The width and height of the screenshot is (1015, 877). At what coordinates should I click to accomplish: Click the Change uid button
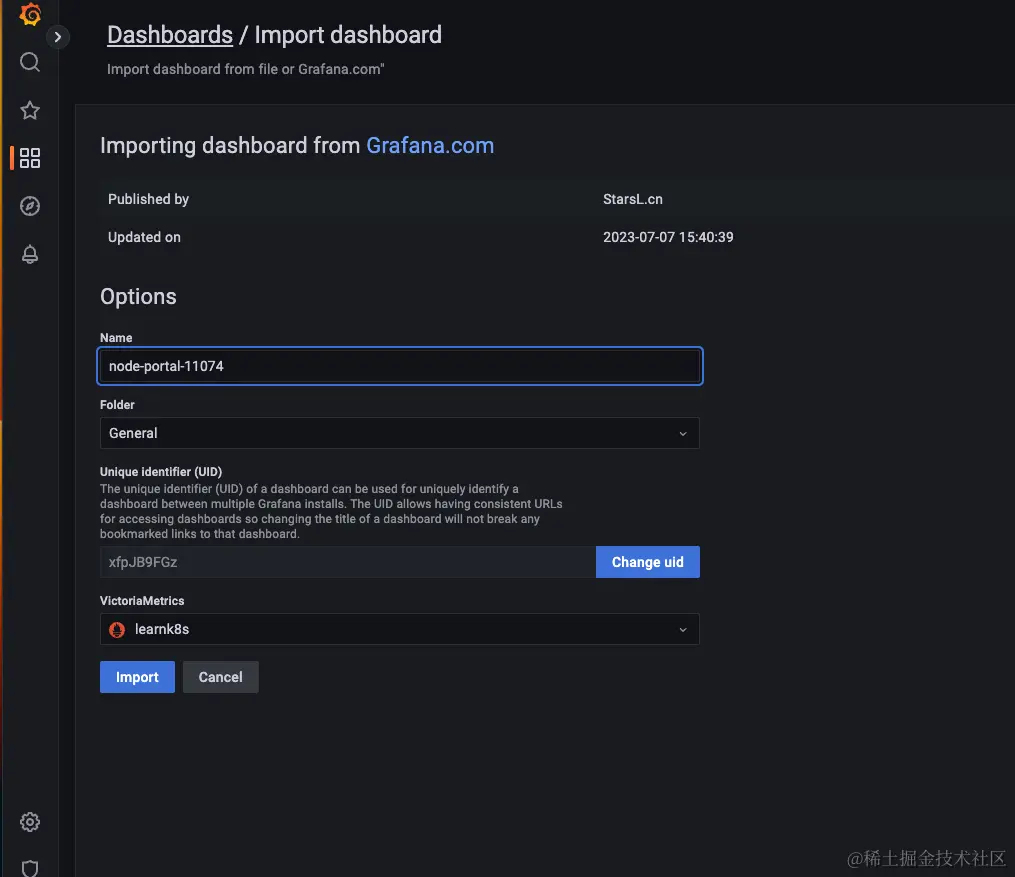[x=647, y=562]
